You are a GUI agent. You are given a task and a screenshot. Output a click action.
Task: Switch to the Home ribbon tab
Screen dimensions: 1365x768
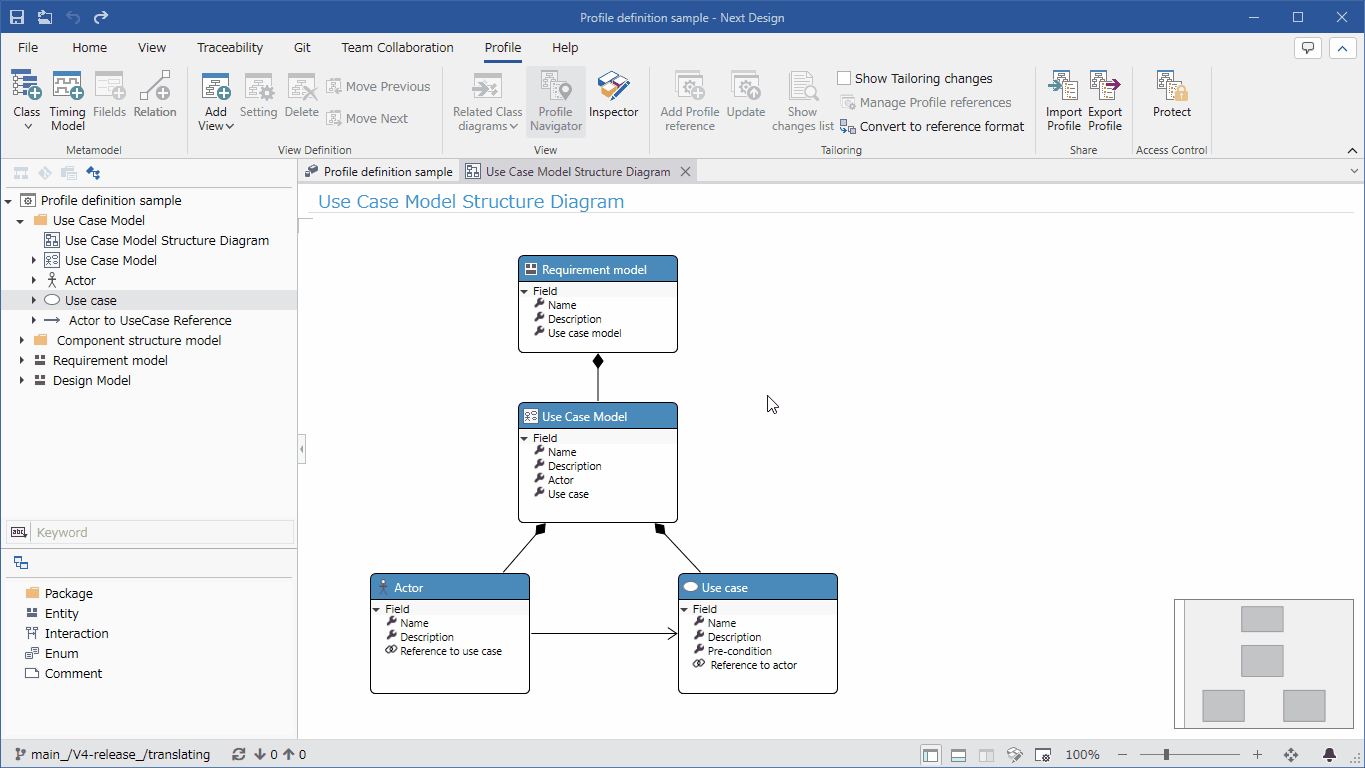click(89, 47)
